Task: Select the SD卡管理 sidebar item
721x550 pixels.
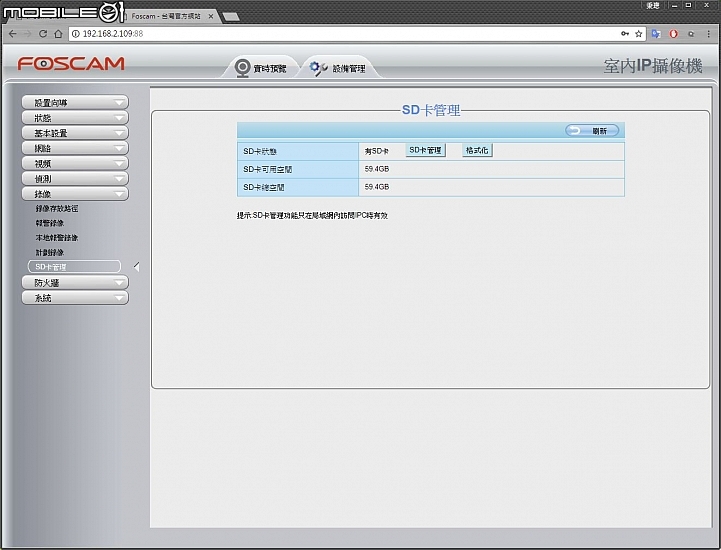Action: click(x=74, y=267)
